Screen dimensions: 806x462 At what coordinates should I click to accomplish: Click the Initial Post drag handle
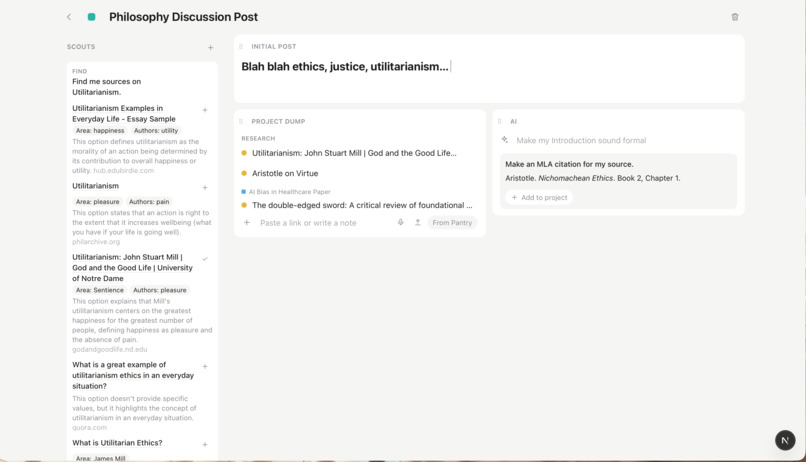241,46
